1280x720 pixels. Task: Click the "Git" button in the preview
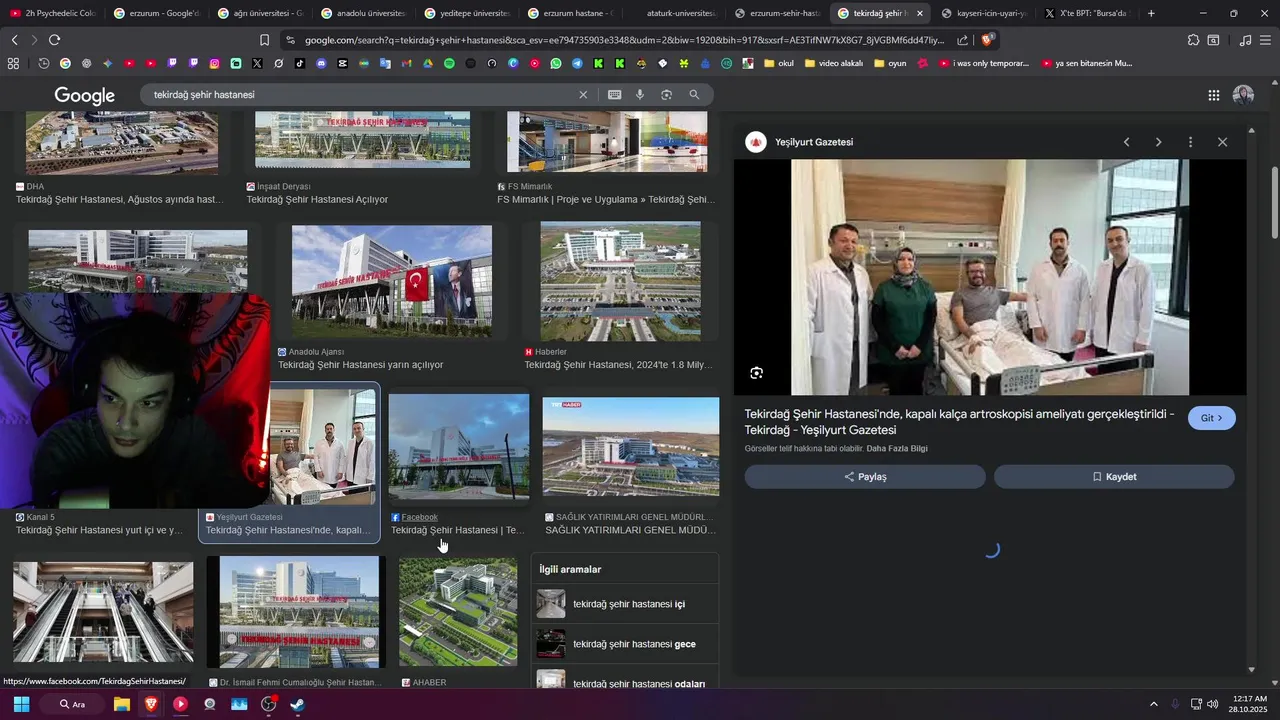1212,418
